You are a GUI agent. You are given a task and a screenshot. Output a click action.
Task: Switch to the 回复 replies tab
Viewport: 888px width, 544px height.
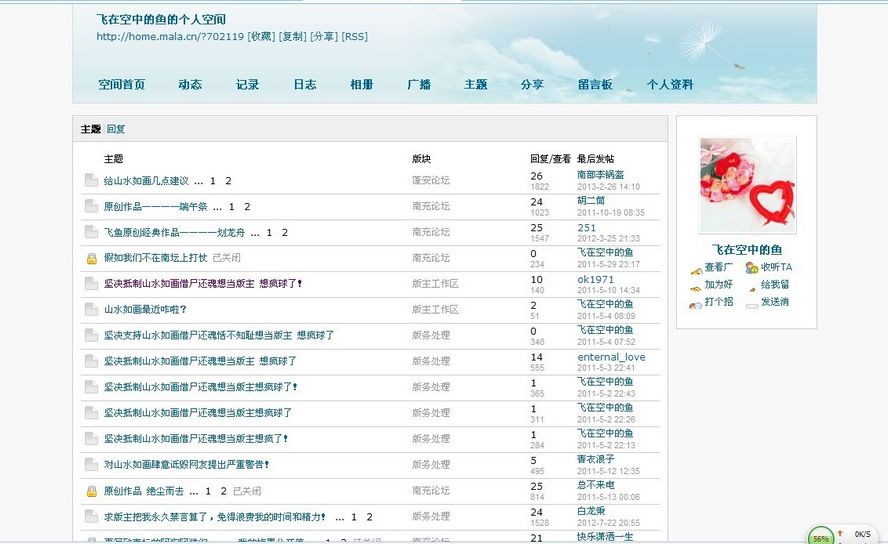pyautogui.click(x=116, y=130)
